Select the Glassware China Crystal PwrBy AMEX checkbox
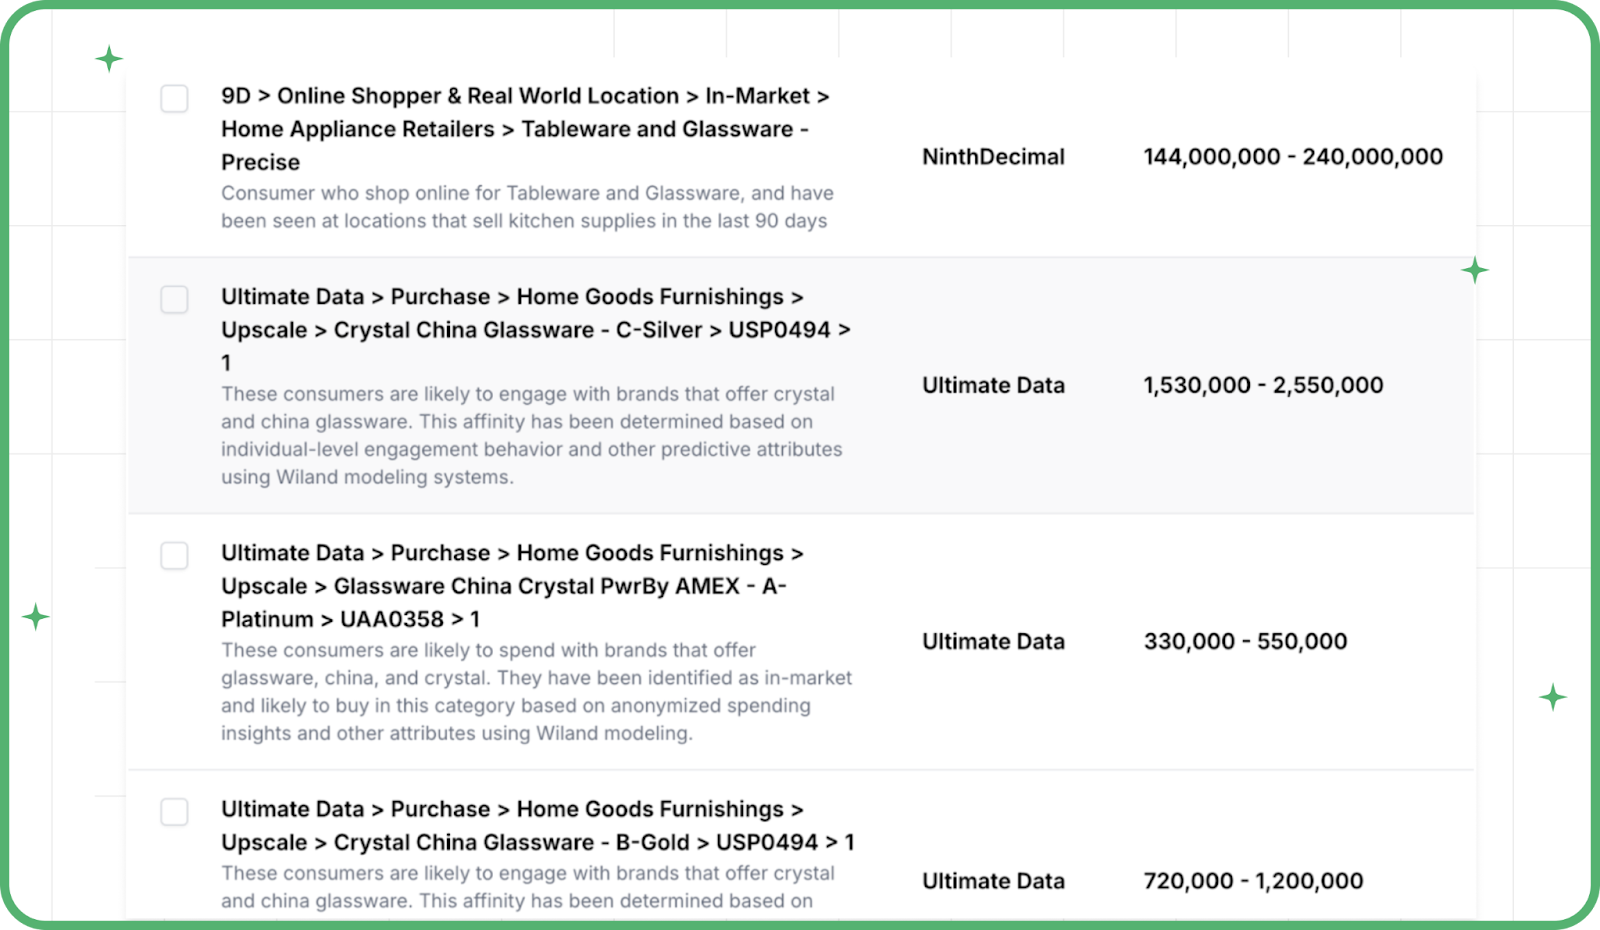Image resolution: width=1600 pixels, height=930 pixels. point(174,555)
